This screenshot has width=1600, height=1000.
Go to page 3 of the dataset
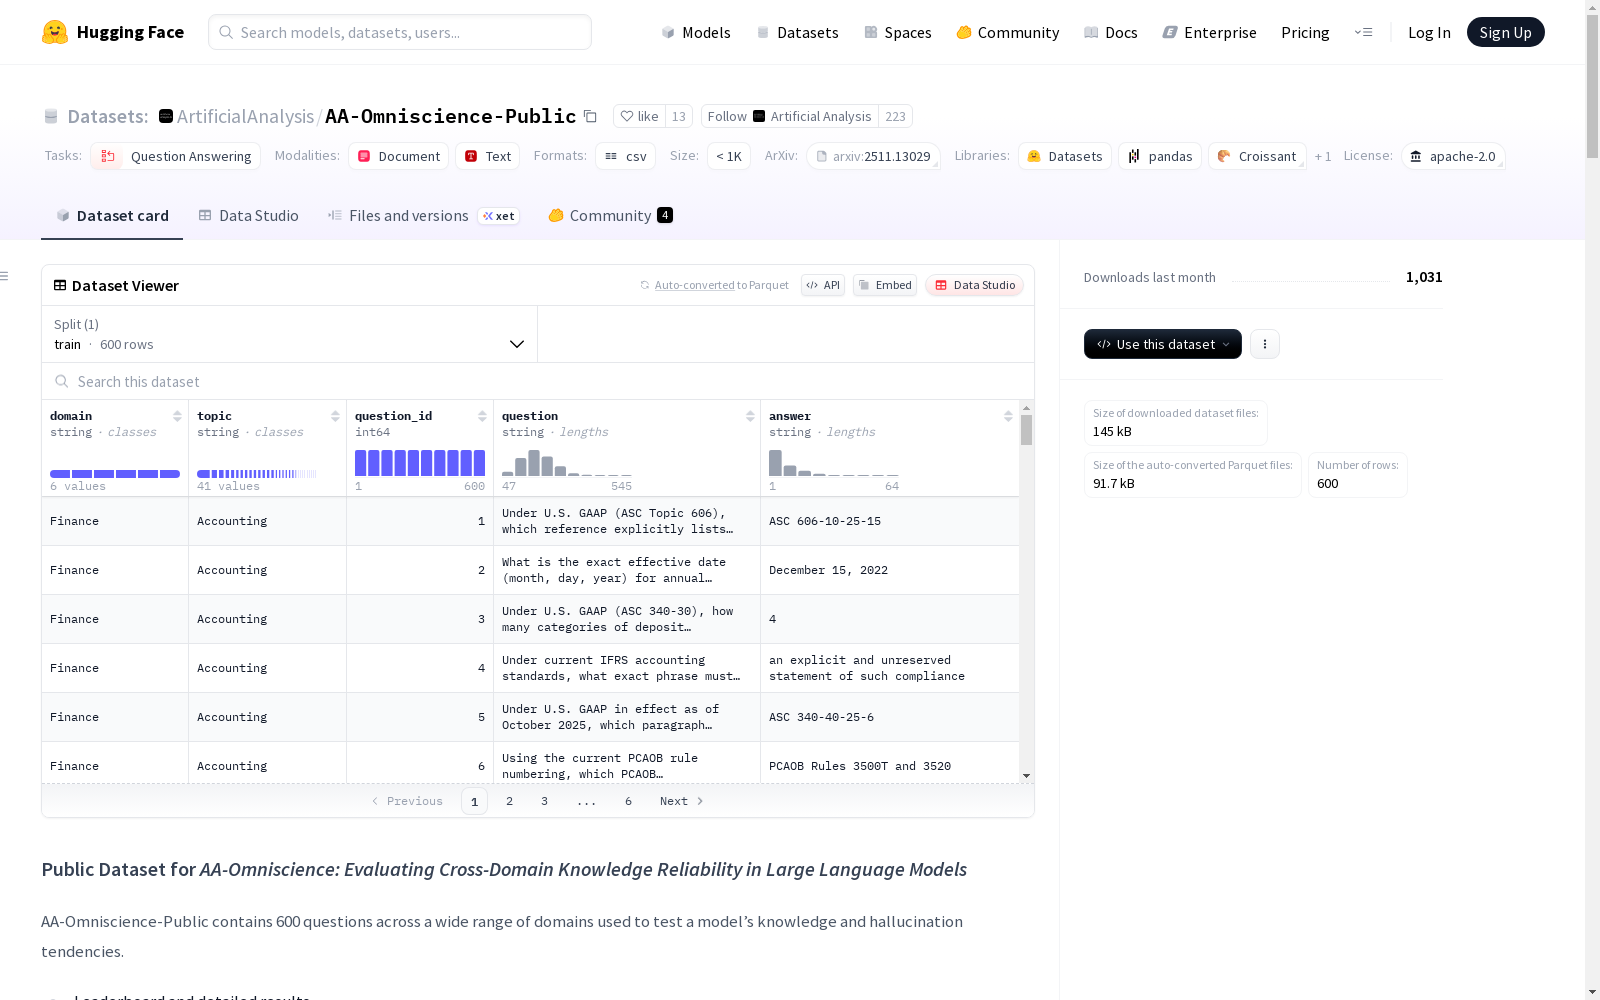coord(544,801)
